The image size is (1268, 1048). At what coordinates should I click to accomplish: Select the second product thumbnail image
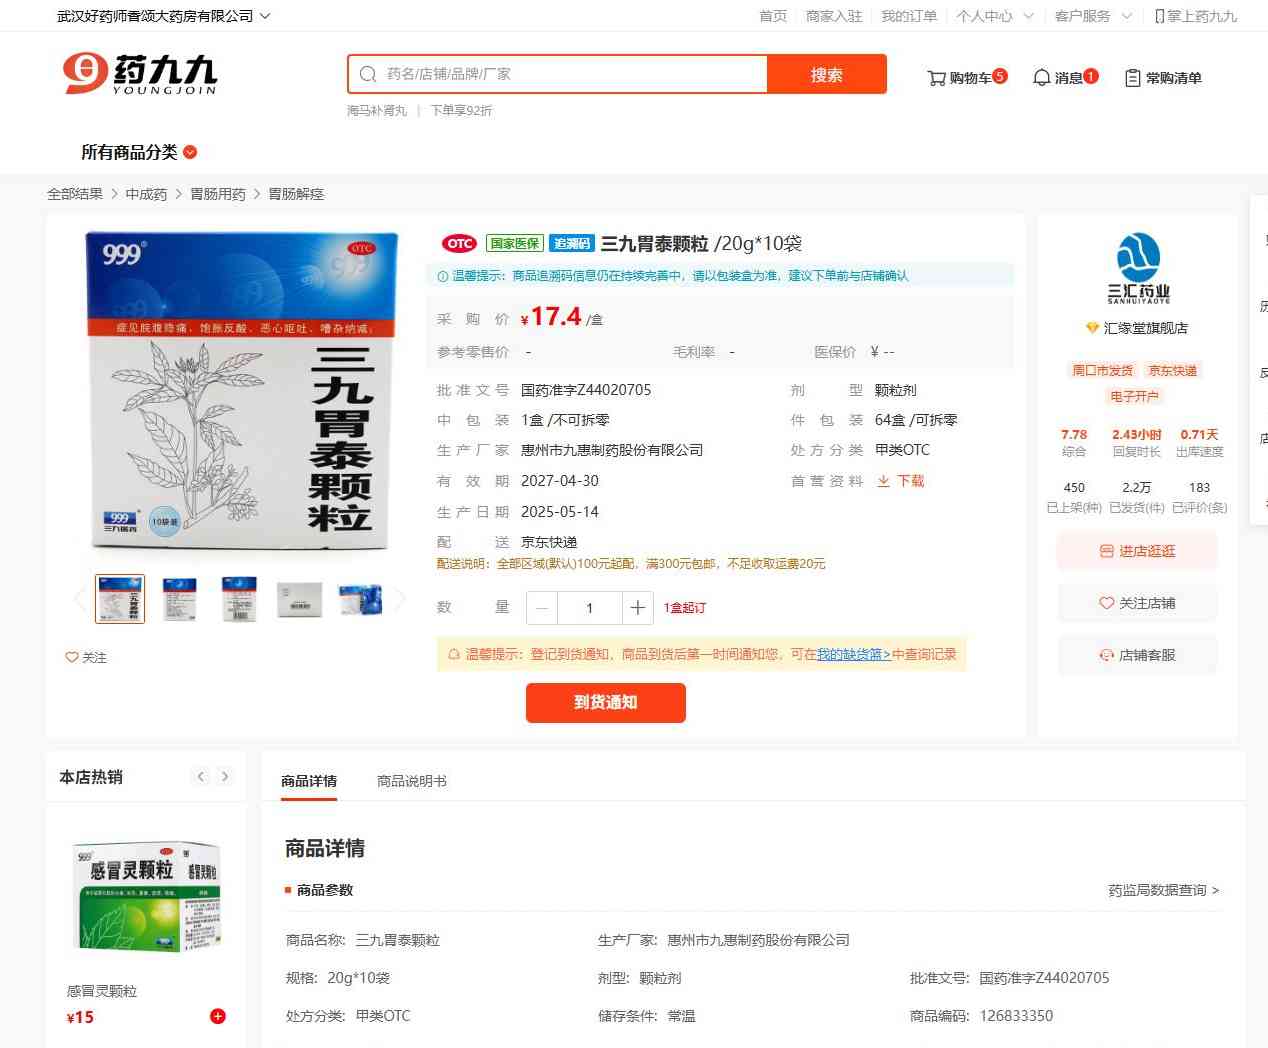tap(179, 599)
